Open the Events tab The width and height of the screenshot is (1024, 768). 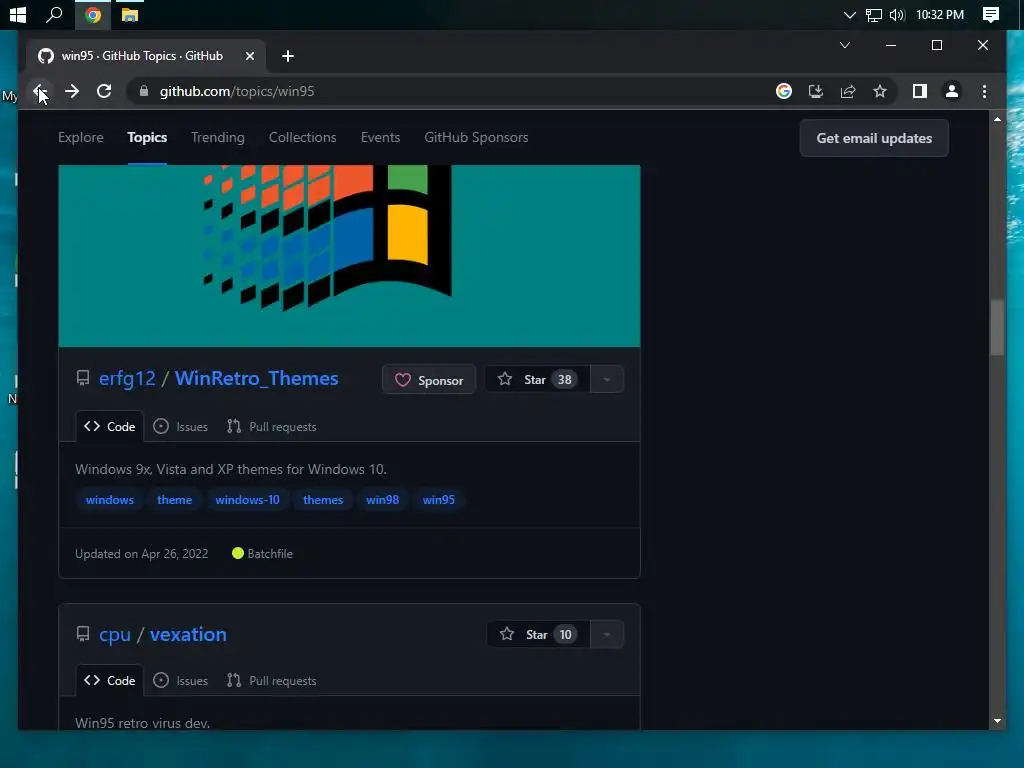pos(380,137)
